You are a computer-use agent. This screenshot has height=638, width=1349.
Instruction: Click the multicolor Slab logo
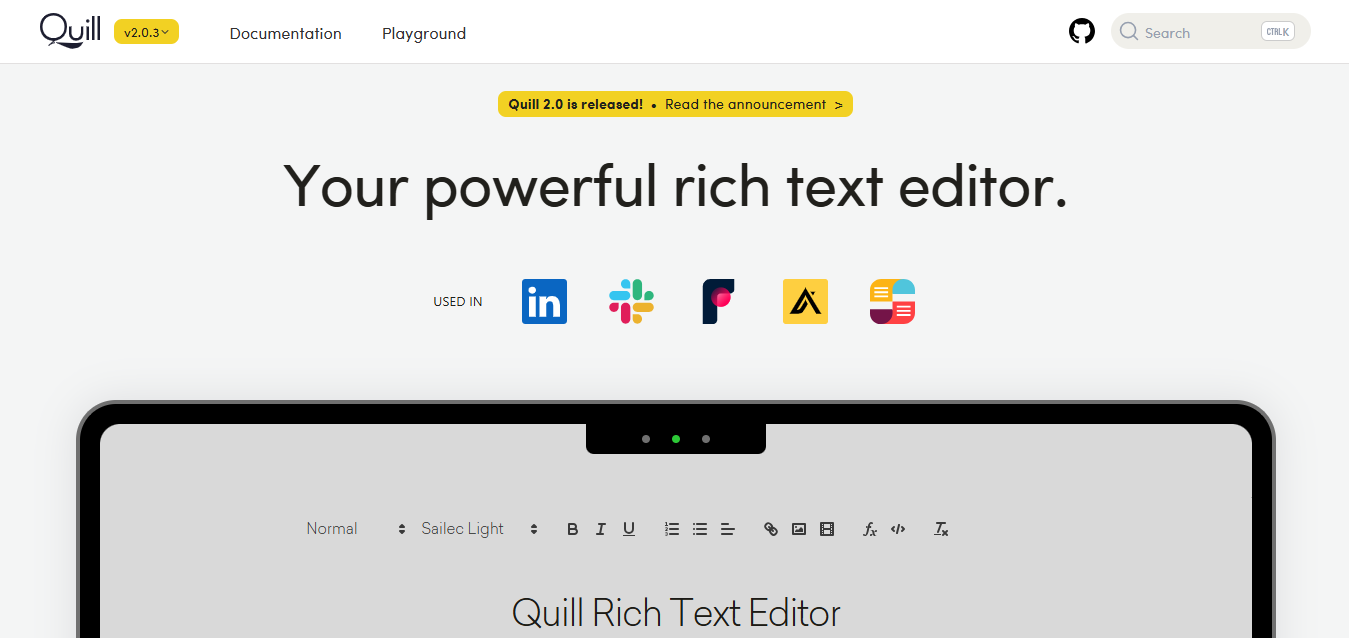click(x=892, y=301)
